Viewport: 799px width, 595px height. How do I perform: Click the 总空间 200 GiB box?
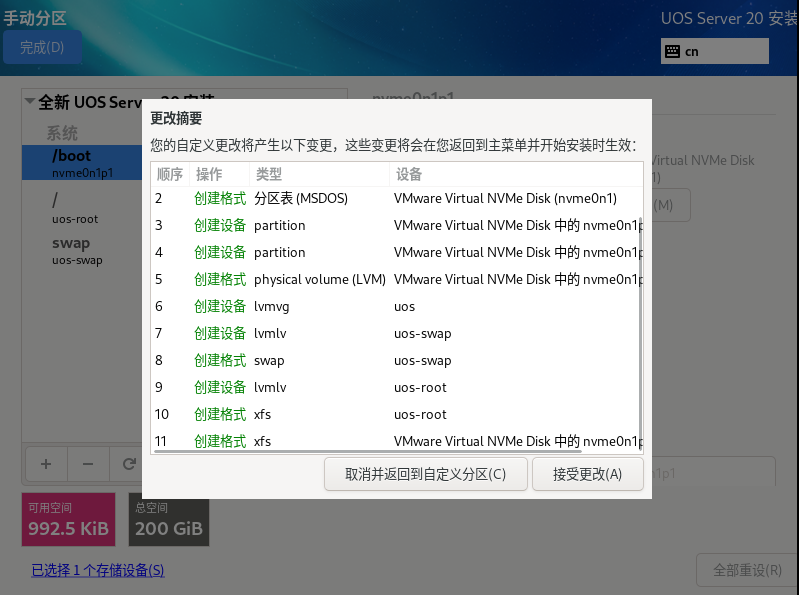point(169,523)
